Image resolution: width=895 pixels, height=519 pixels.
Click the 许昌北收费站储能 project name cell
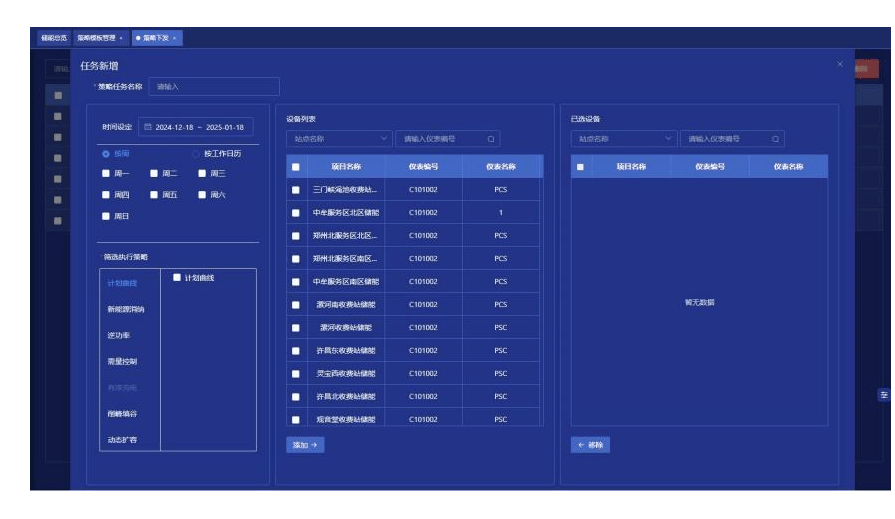[x=346, y=396]
